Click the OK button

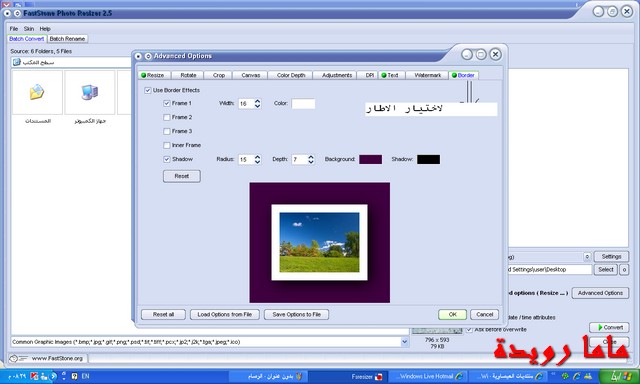point(452,315)
